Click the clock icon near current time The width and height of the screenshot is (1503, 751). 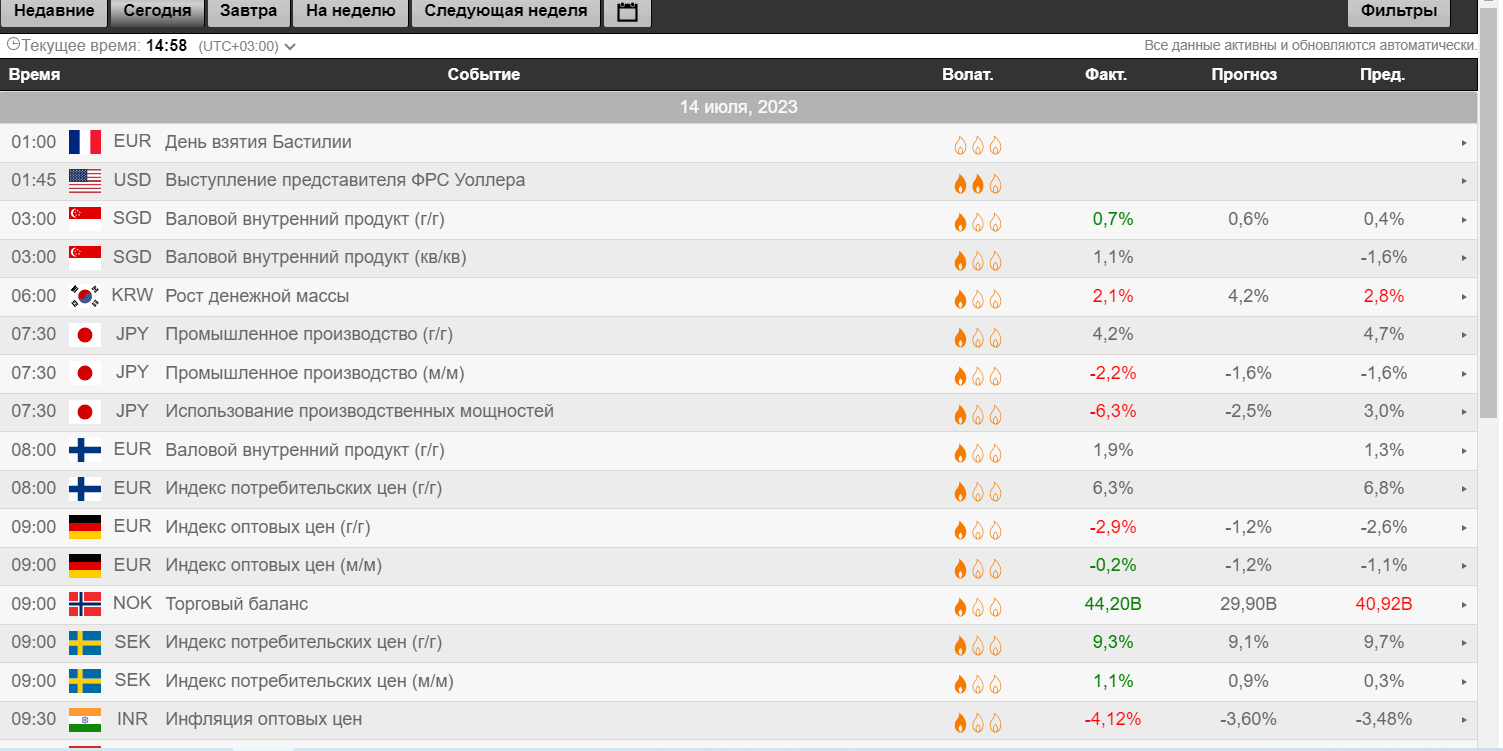13,44
